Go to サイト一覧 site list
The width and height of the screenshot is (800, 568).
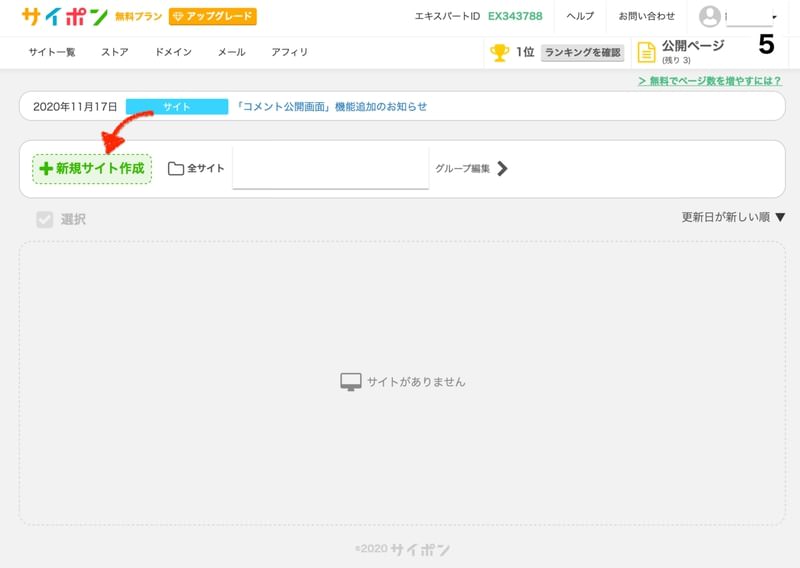[52, 52]
